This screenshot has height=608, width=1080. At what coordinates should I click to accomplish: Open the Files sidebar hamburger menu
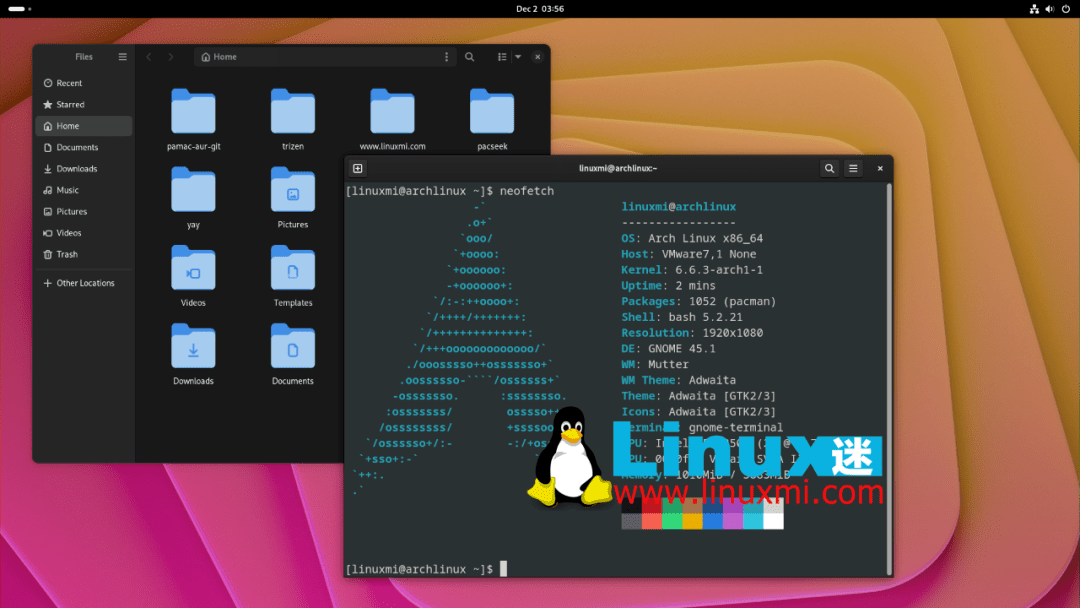(x=122, y=57)
